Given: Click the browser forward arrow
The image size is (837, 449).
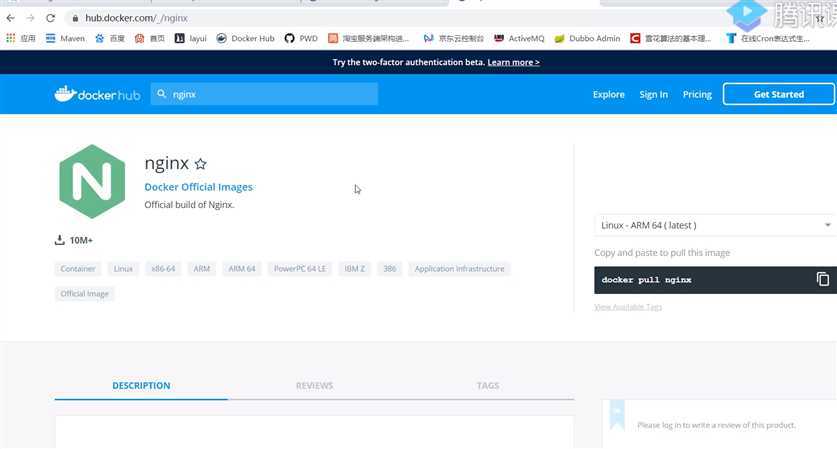Looking at the screenshot, I should point(30,18).
